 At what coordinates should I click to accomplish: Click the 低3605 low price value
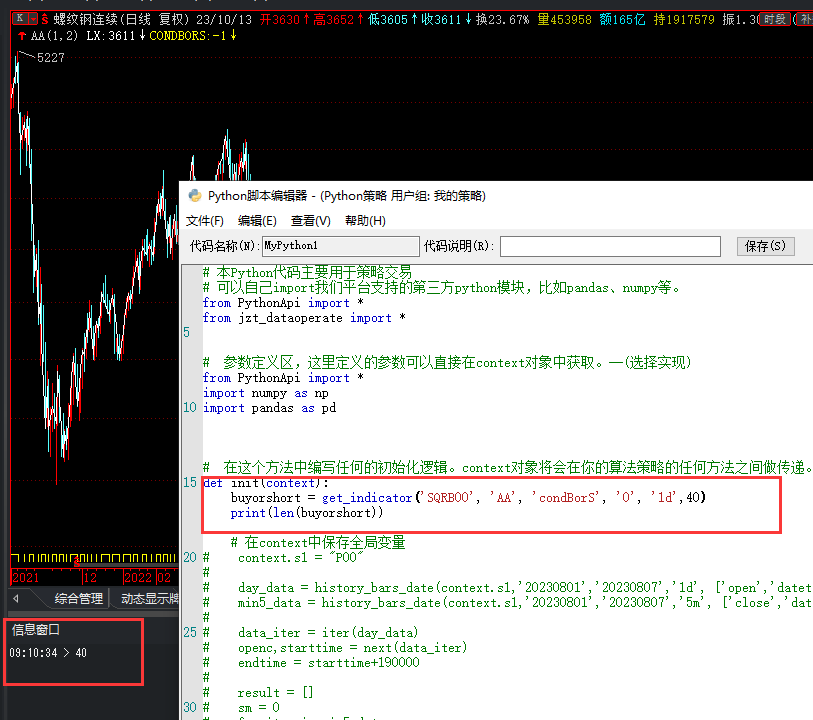pos(392,20)
